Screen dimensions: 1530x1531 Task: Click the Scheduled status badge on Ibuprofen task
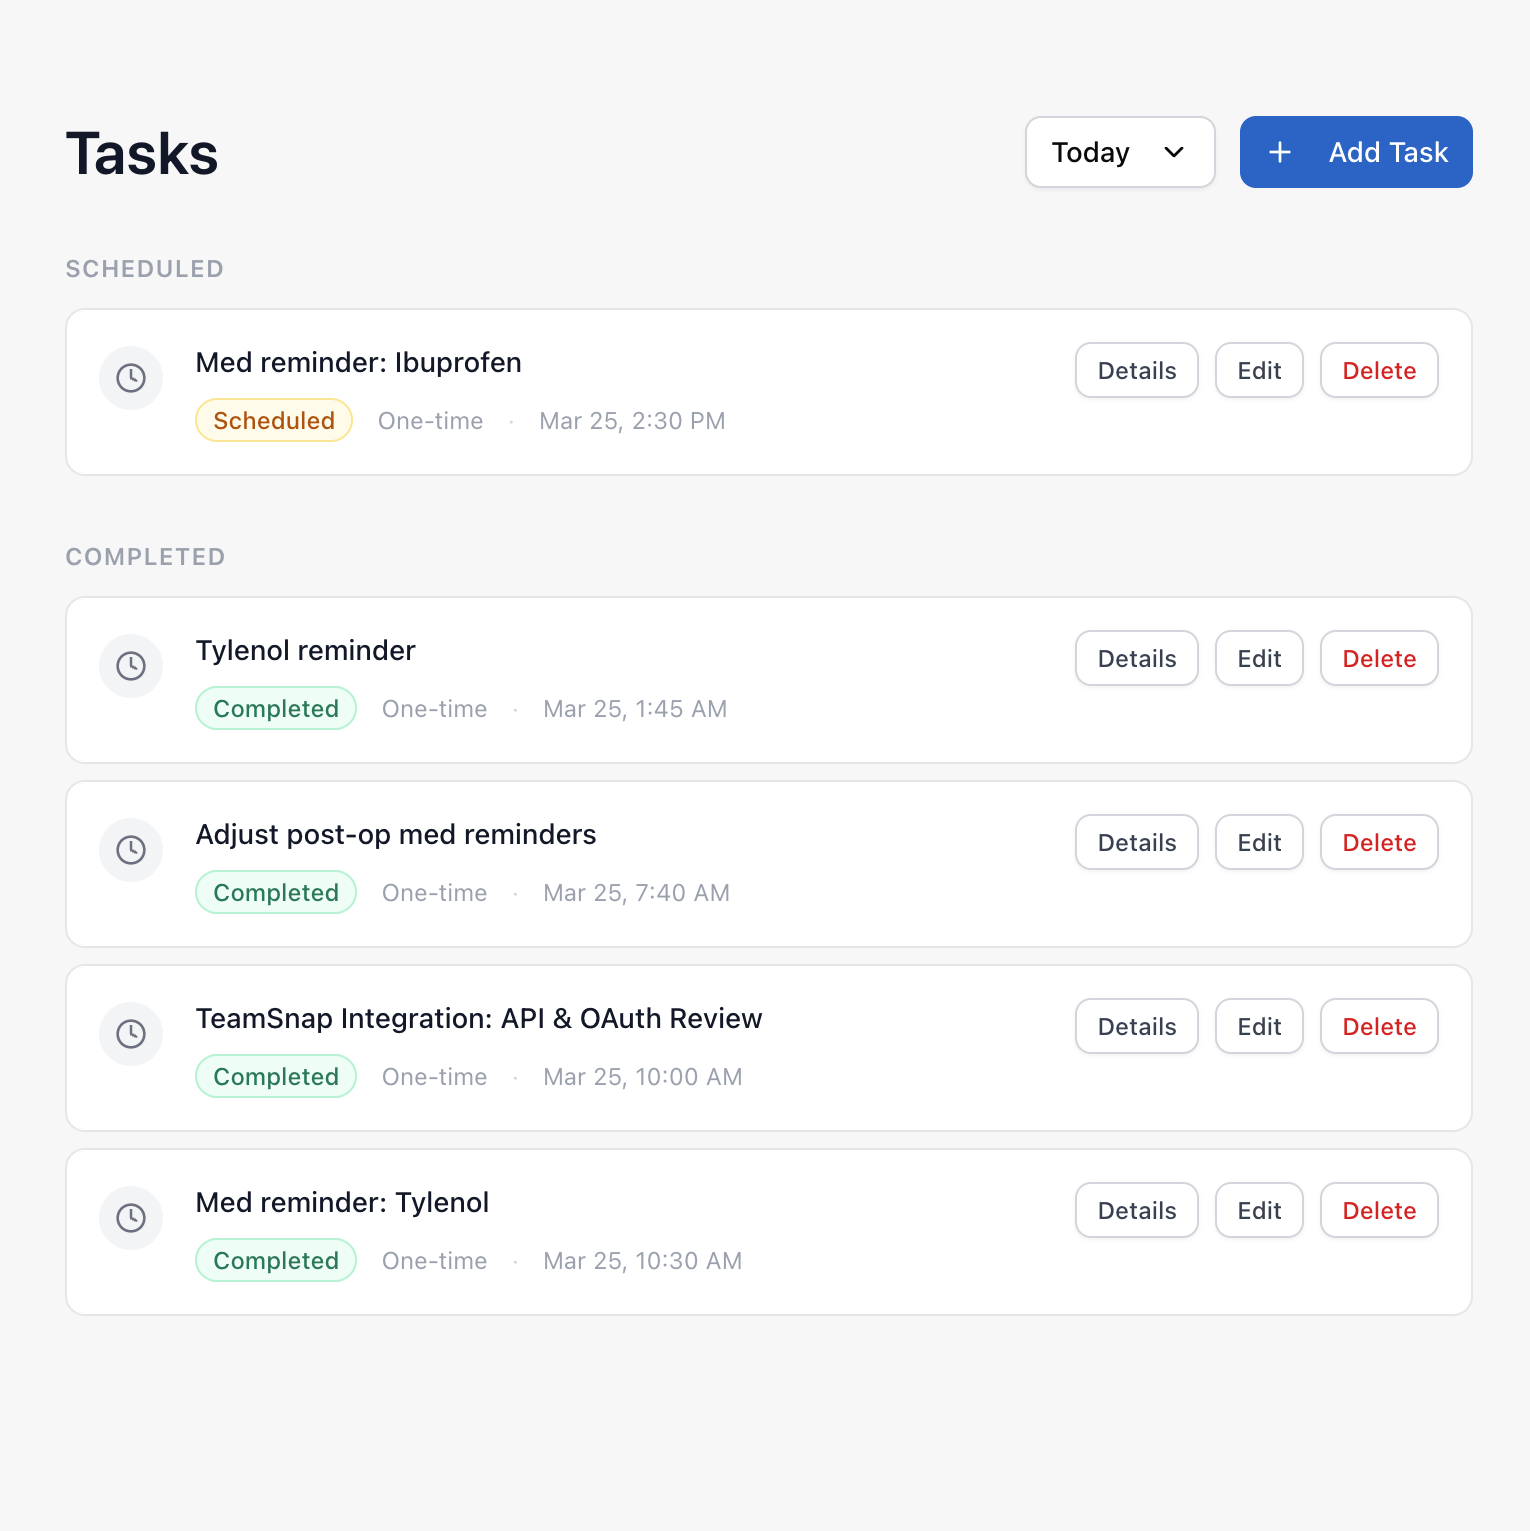tap(274, 420)
